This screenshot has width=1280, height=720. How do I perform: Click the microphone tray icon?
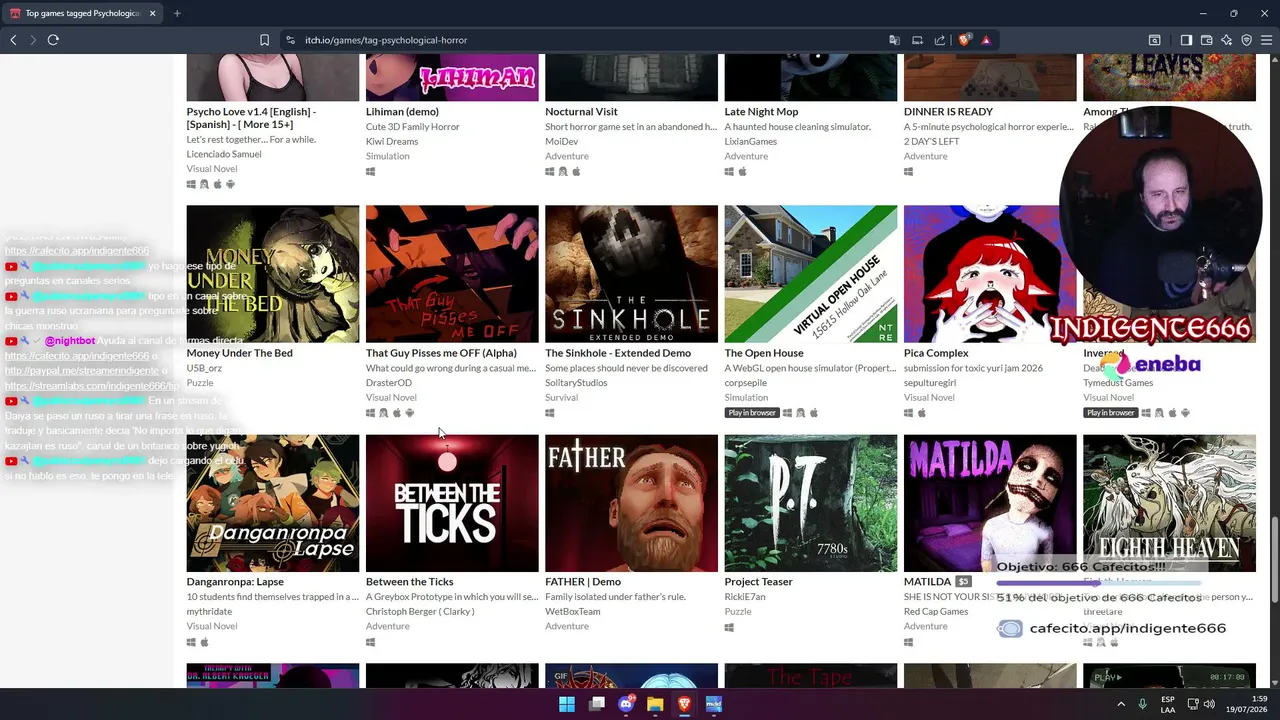coord(1142,704)
